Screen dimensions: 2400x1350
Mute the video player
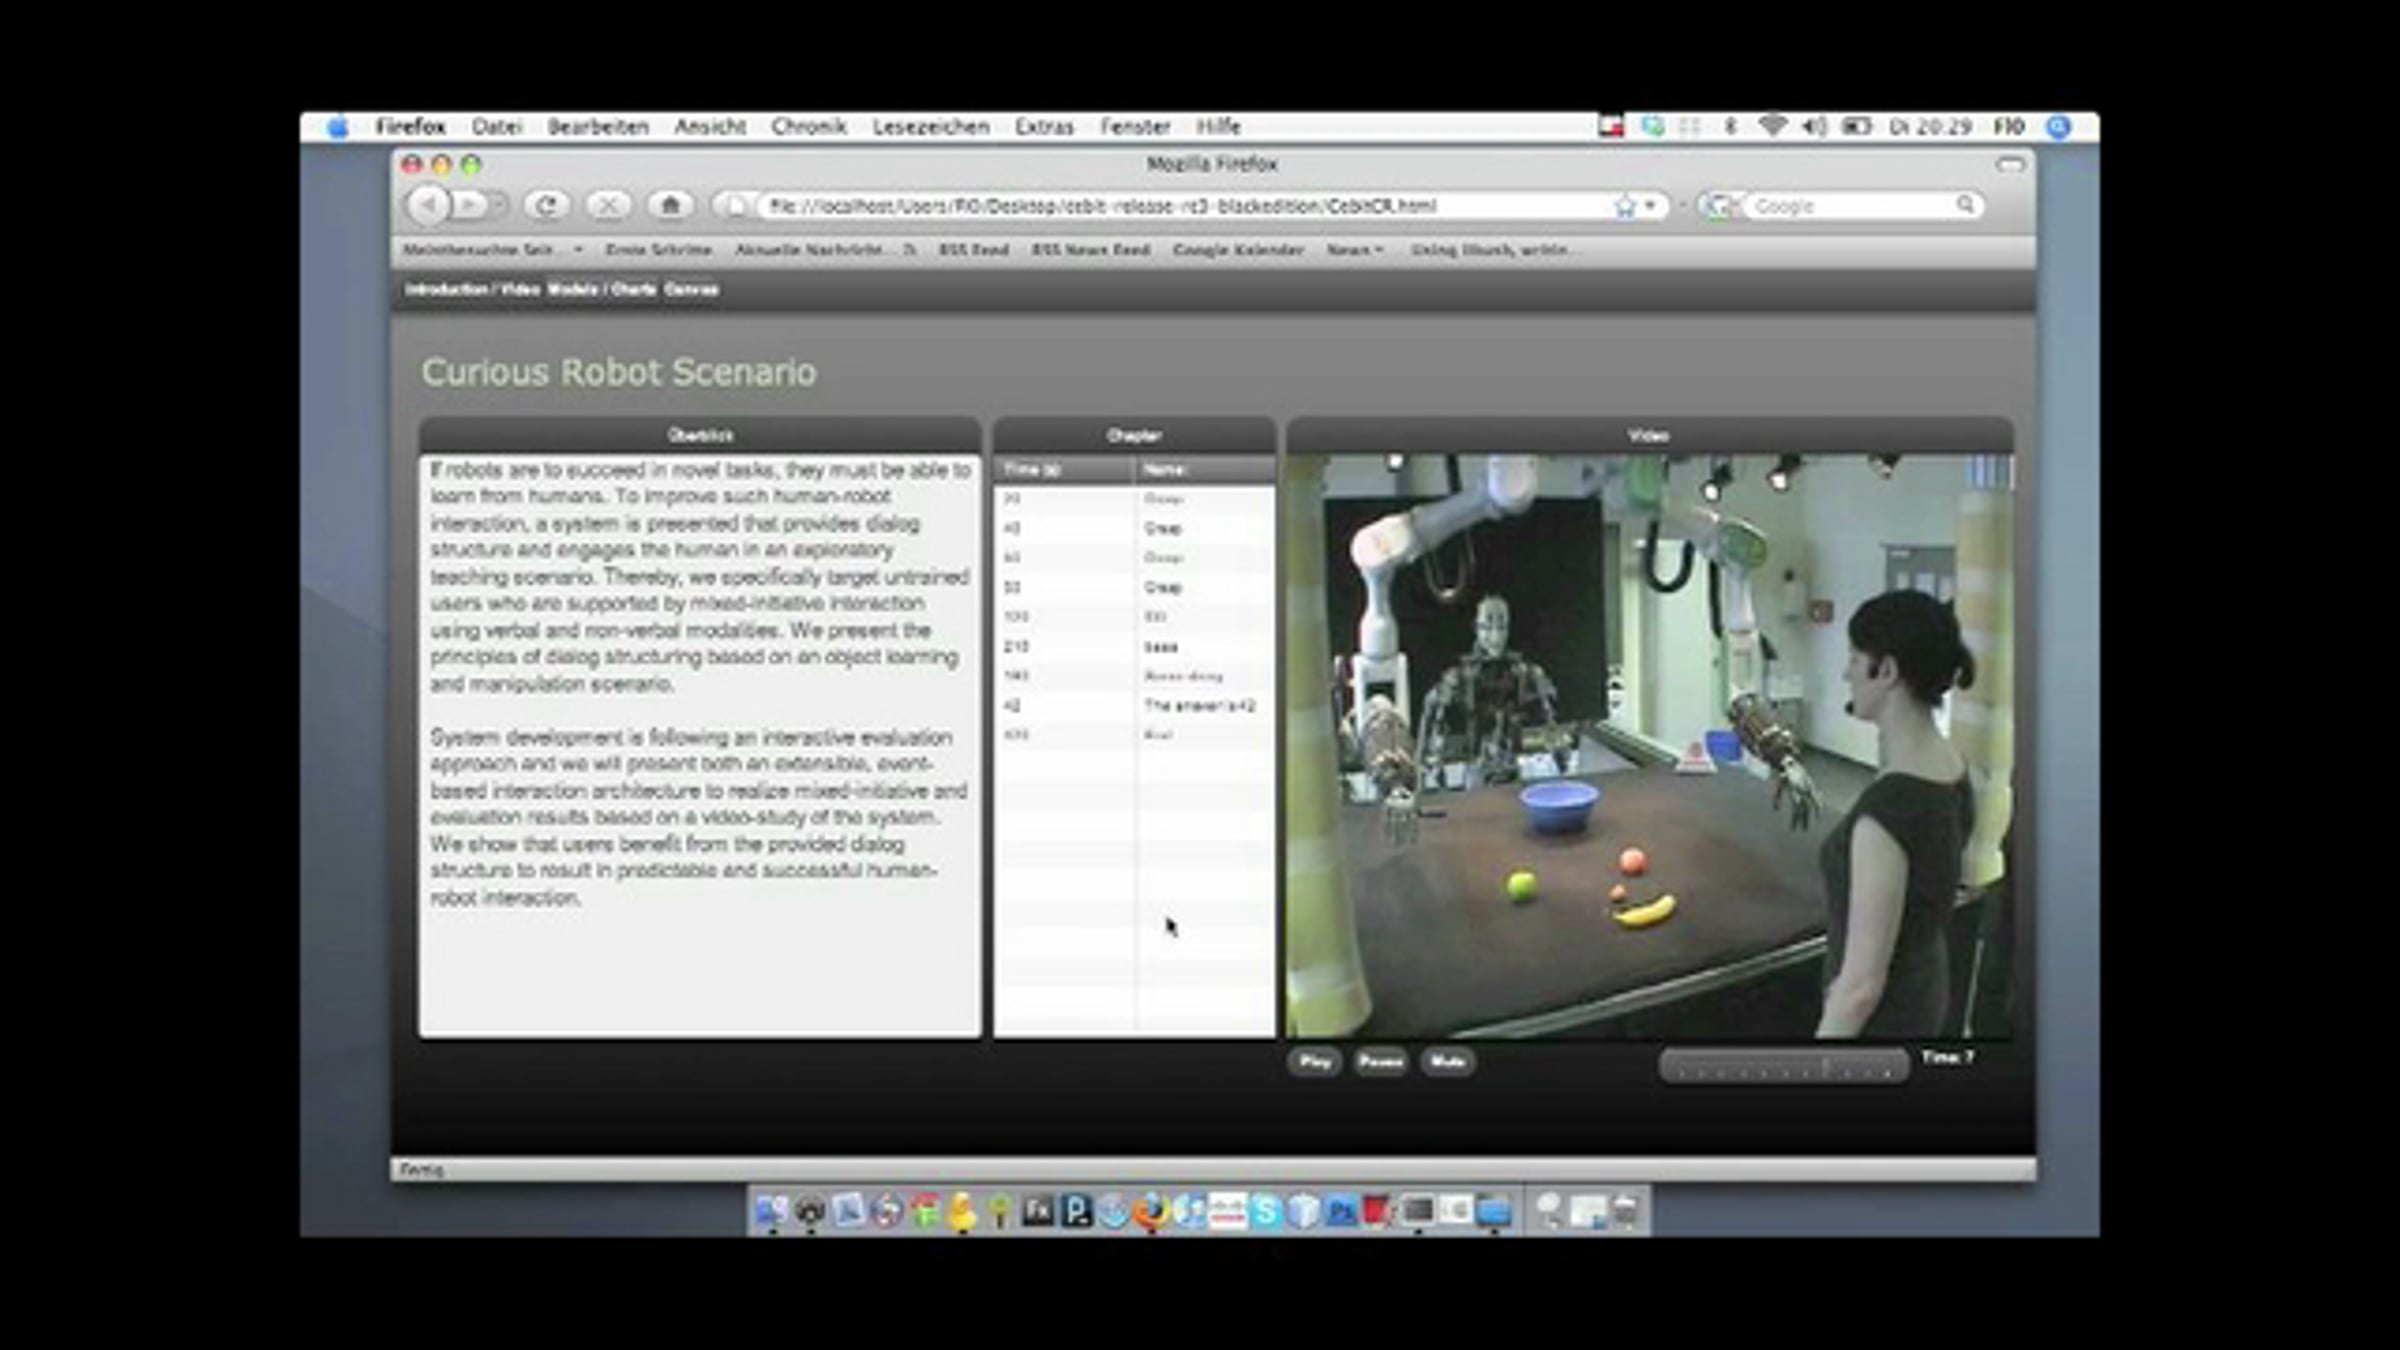1447,1062
